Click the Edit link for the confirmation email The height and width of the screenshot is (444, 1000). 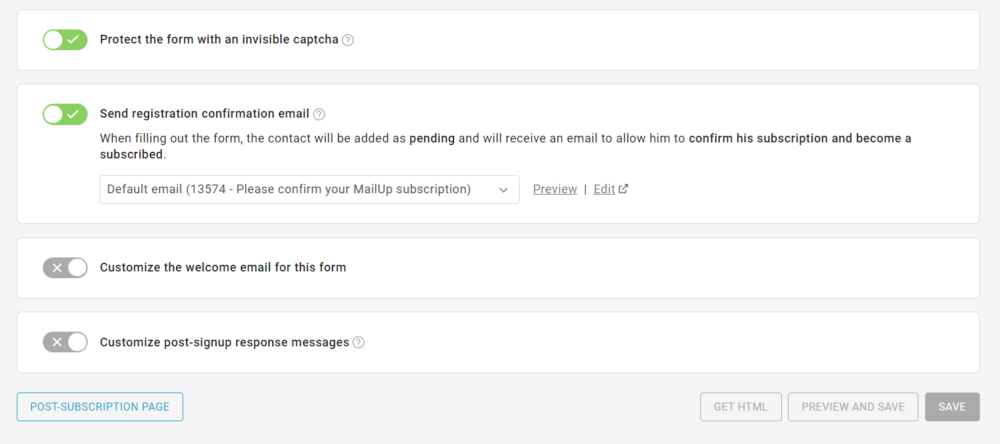(604, 189)
